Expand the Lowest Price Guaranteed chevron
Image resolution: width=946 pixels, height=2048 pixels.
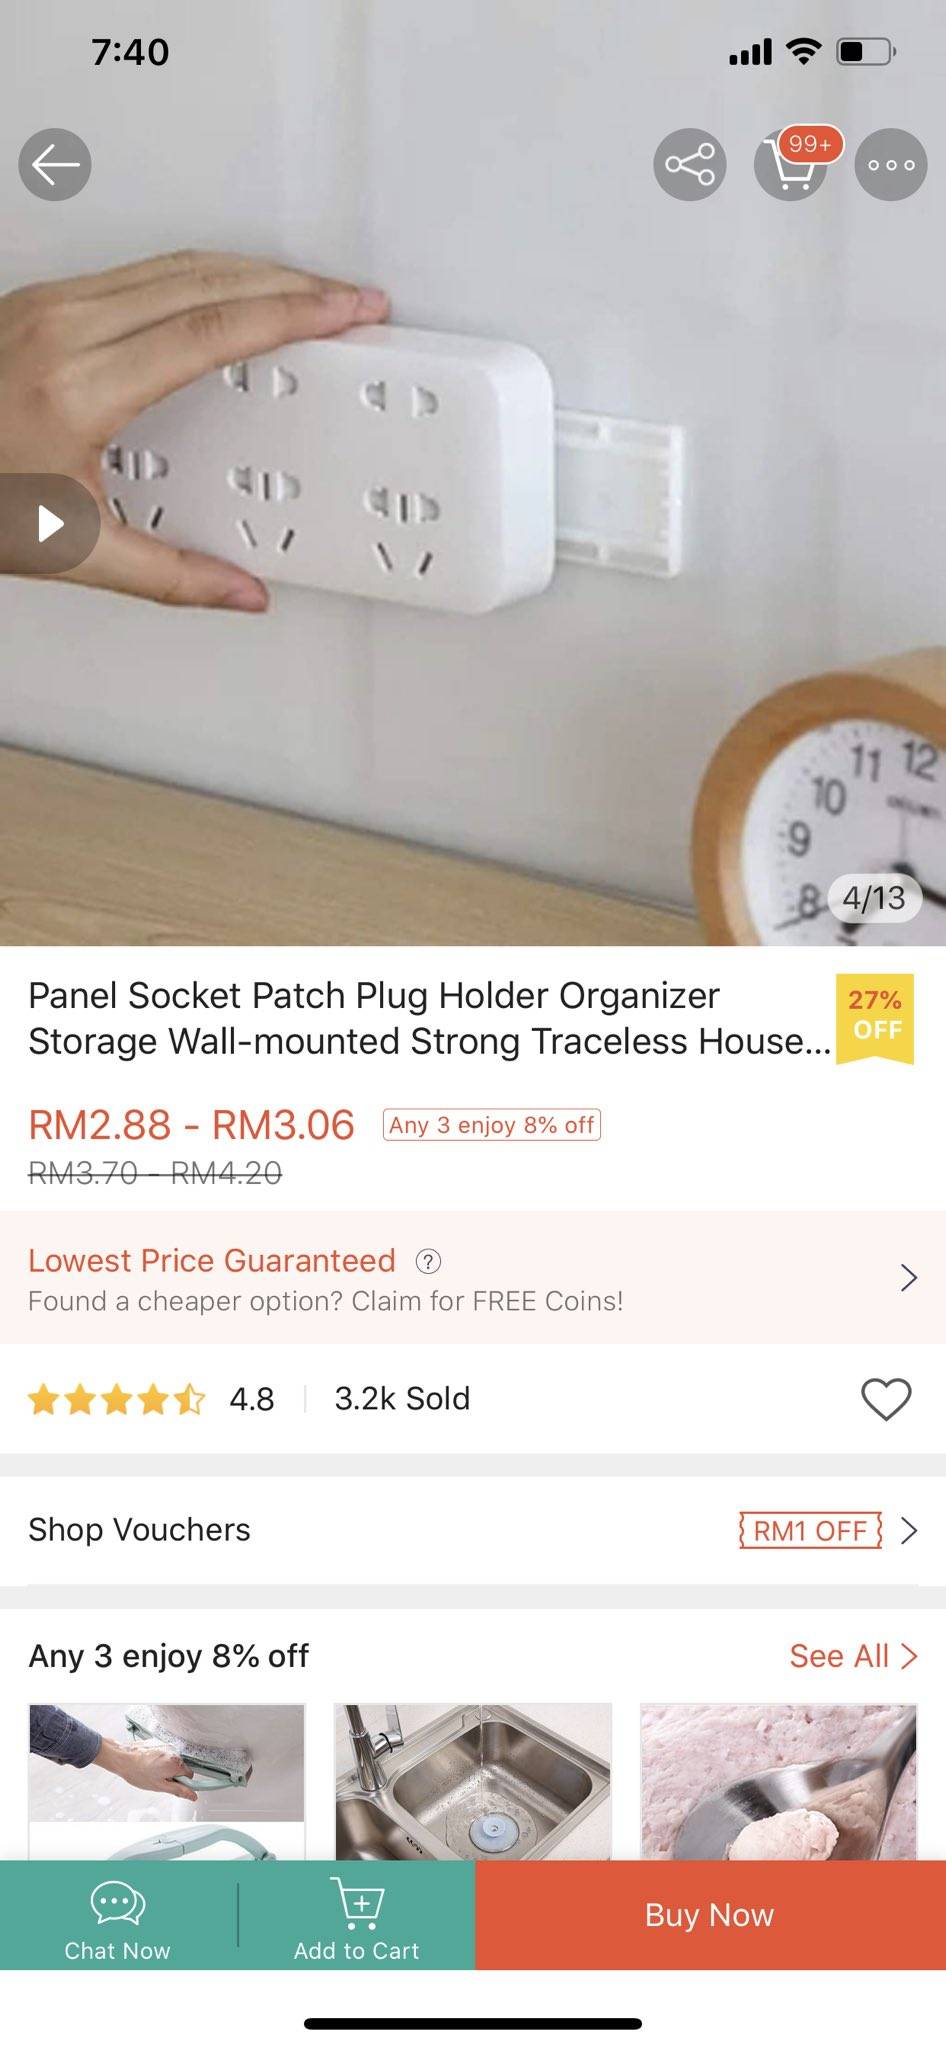coord(908,1277)
